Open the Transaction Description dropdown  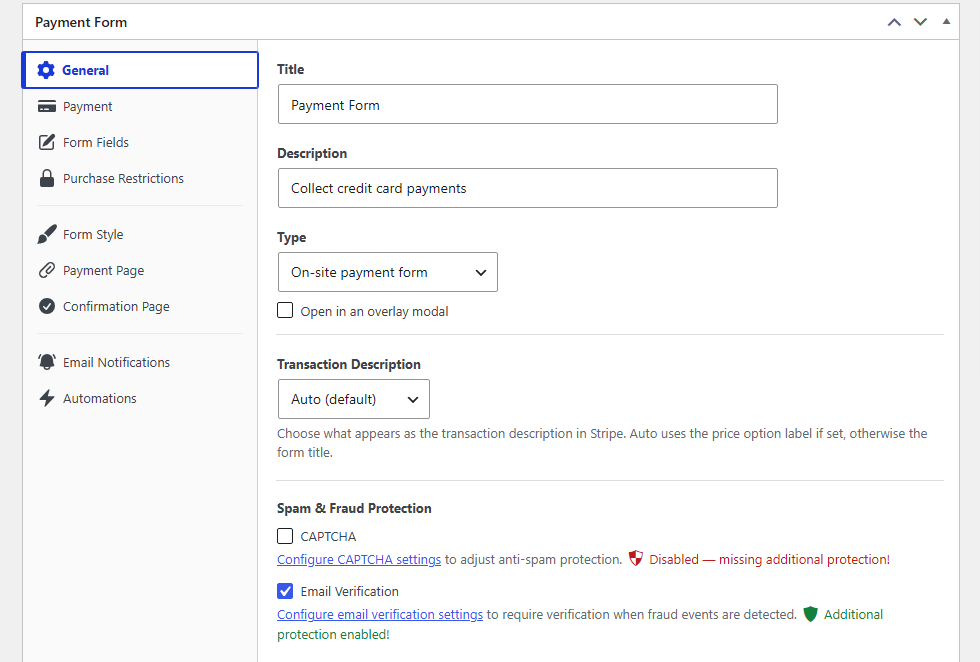pyautogui.click(x=354, y=399)
